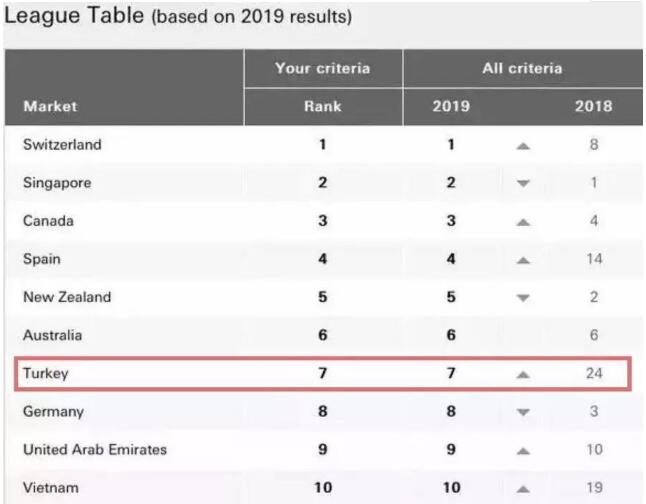The height and width of the screenshot is (504, 646).
Task: Click Turkey's 2018 rank value 24
Action: (594, 375)
